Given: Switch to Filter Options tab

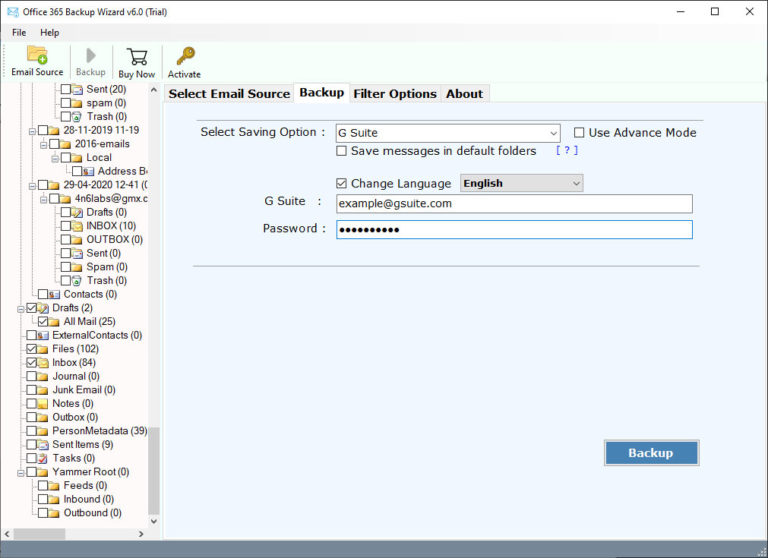Looking at the screenshot, I should [395, 94].
